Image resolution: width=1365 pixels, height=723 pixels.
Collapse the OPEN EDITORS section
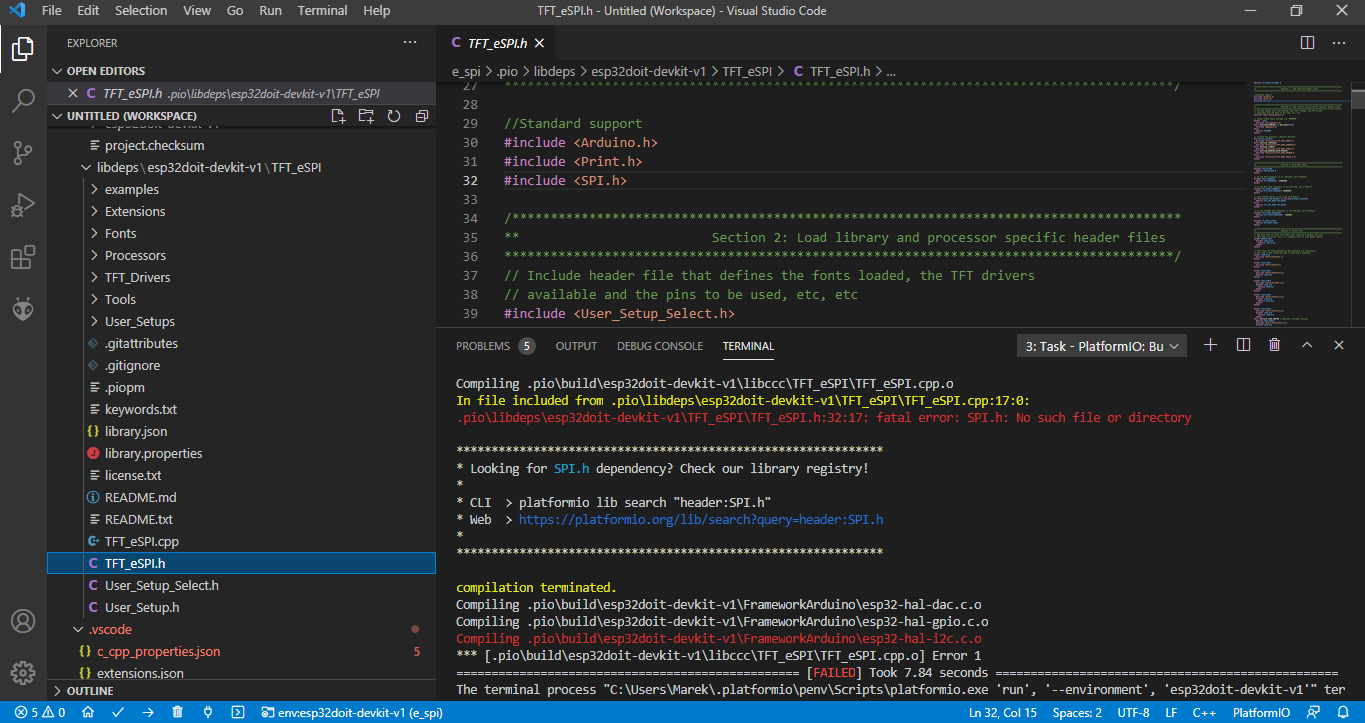click(x=105, y=71)
